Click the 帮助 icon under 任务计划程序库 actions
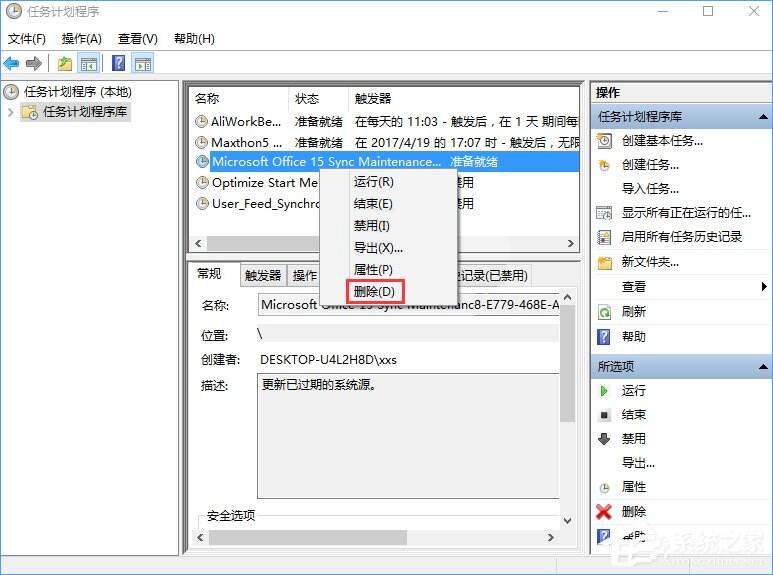Viewport: 773px width, 575px height. point(604,337)
